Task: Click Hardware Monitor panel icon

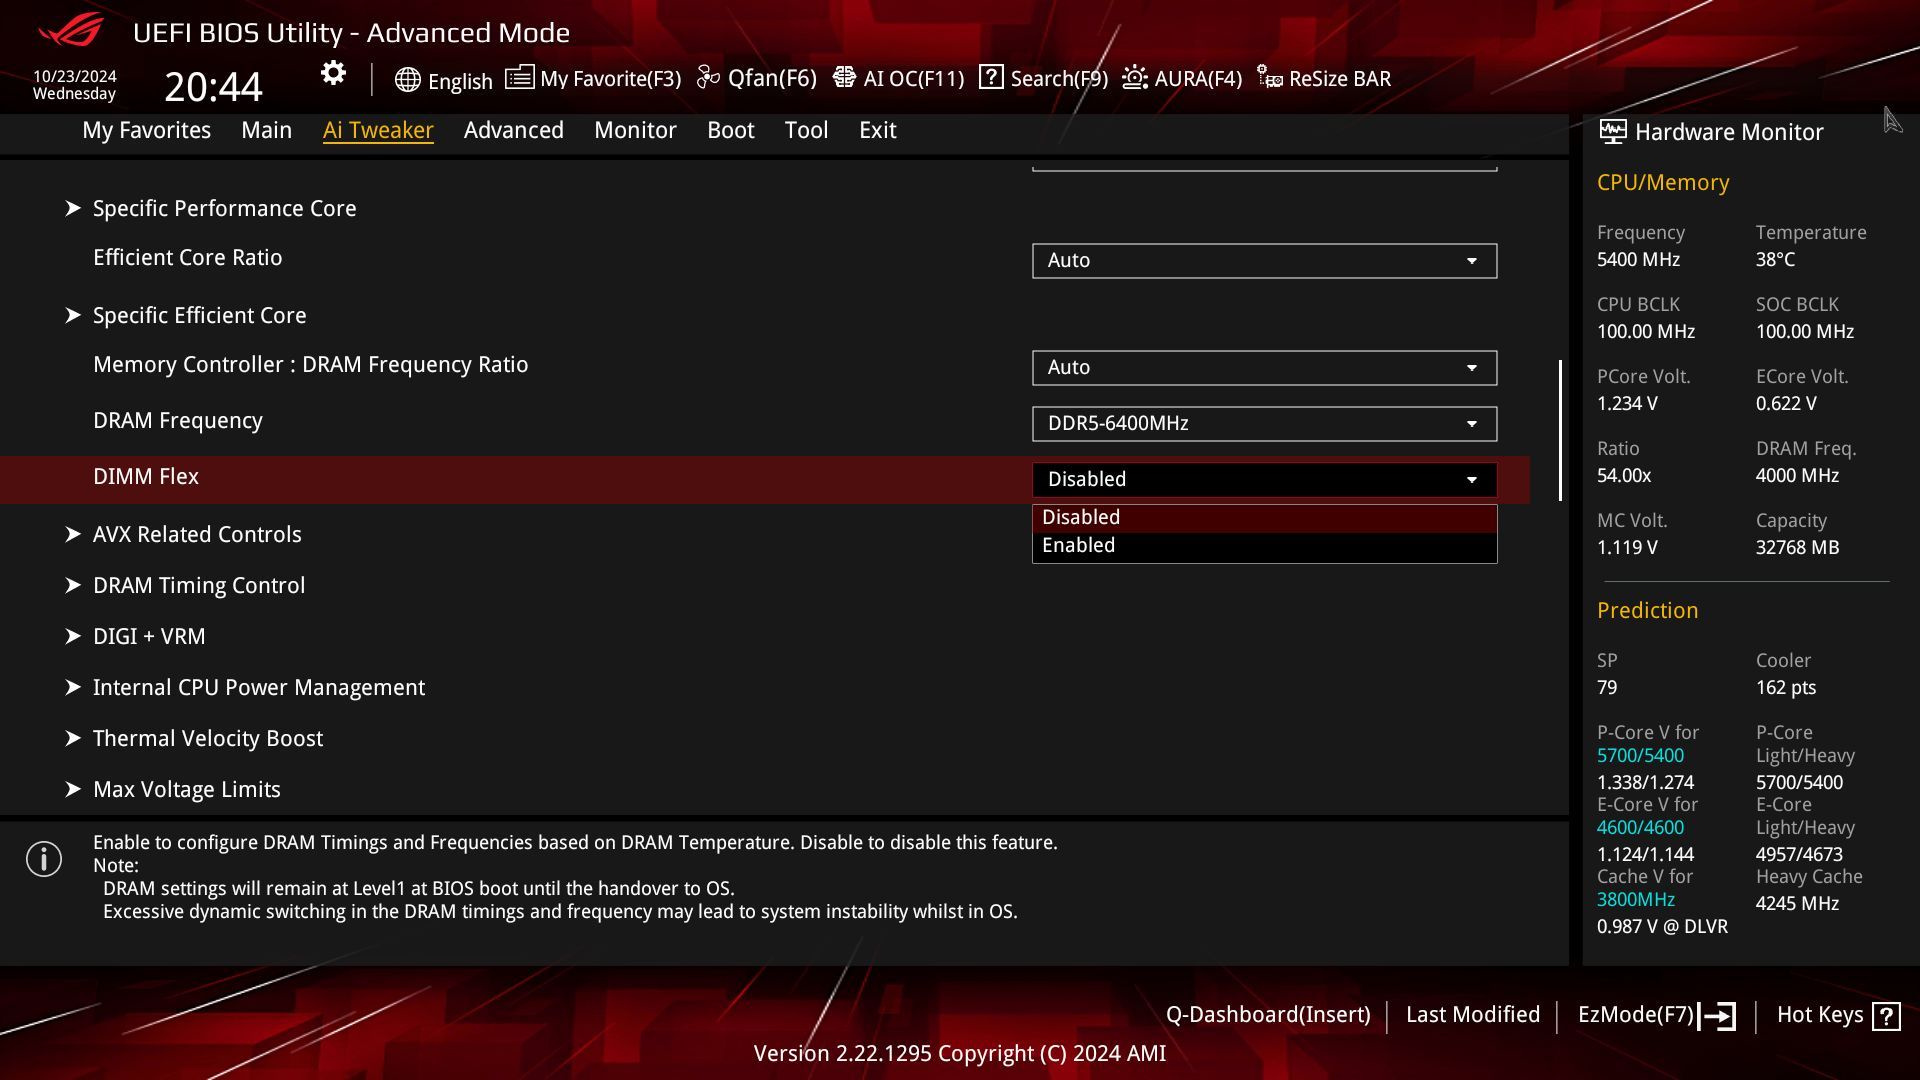Action: click(x=1612, y=132)
